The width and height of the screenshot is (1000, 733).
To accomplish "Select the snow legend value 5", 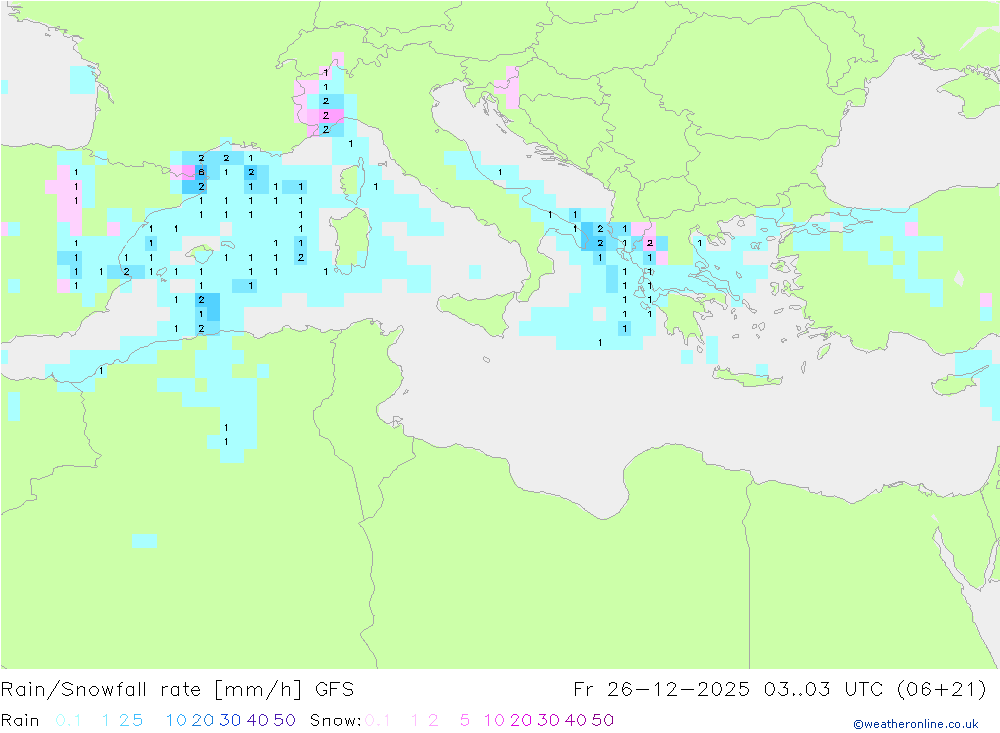I will [465, 720].
